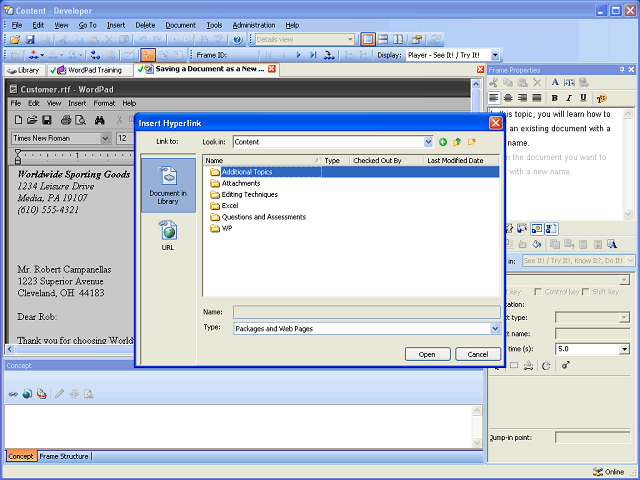640x480 pixels.
Task: Jump to last frame icon
Action: (x=313, y=55)
